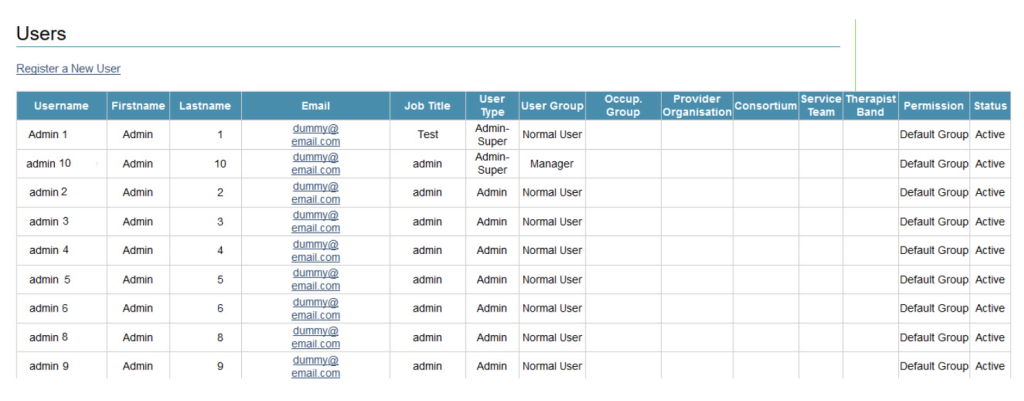
Task: Sort by the Lastname column header
Action: coord(205,106)
